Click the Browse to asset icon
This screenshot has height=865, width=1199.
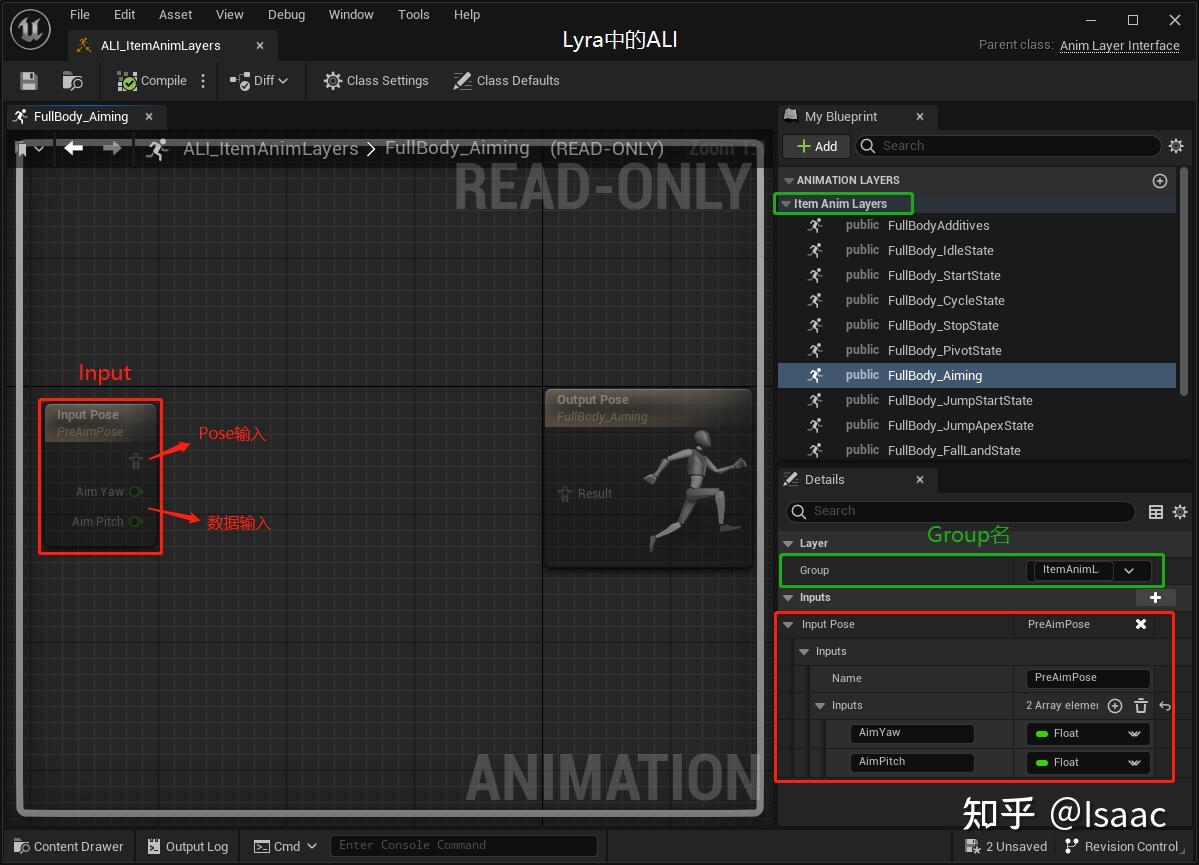[x=73, y=80]
